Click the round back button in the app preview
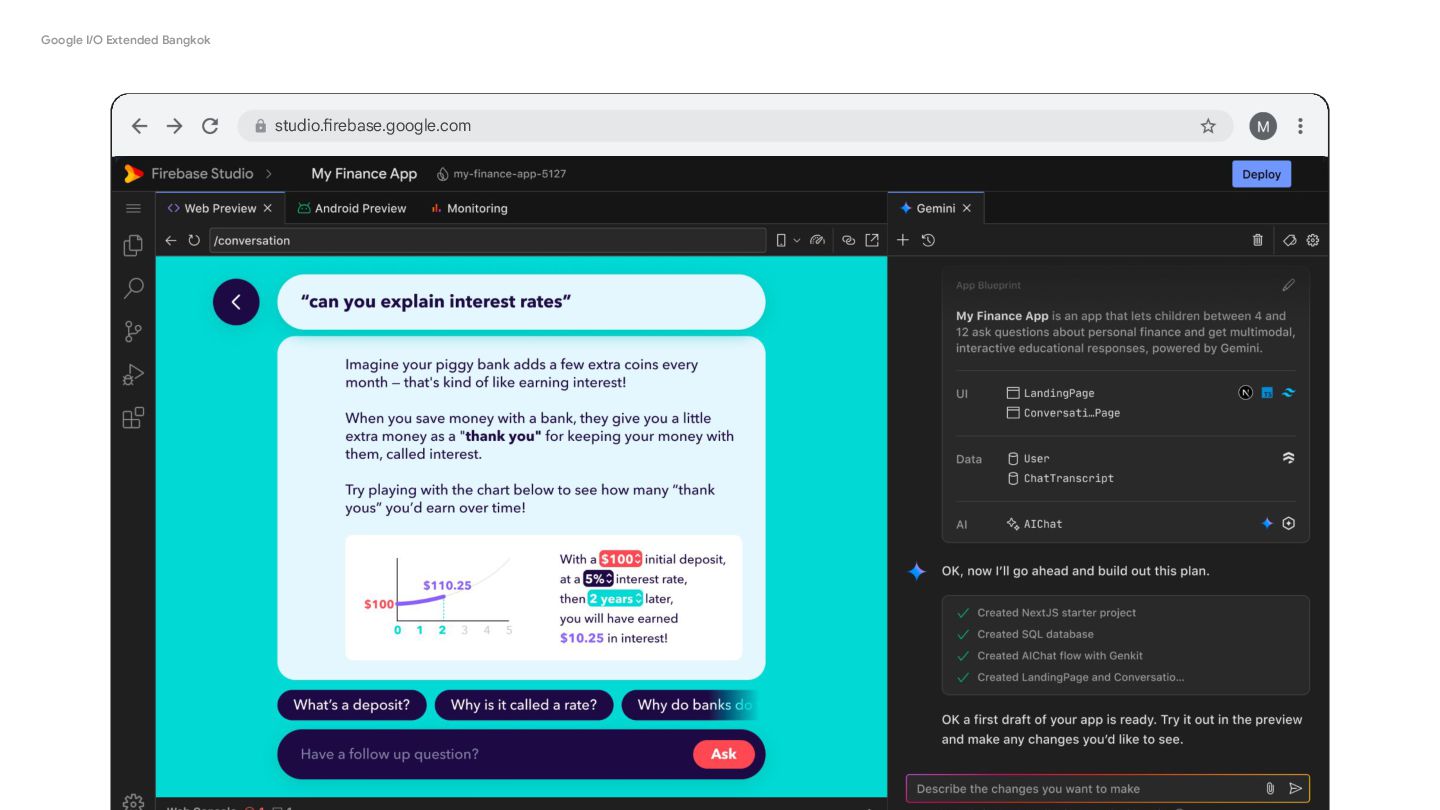This screenshot has width=1440, height=810. pyautogui.click(x=236, y=302)
